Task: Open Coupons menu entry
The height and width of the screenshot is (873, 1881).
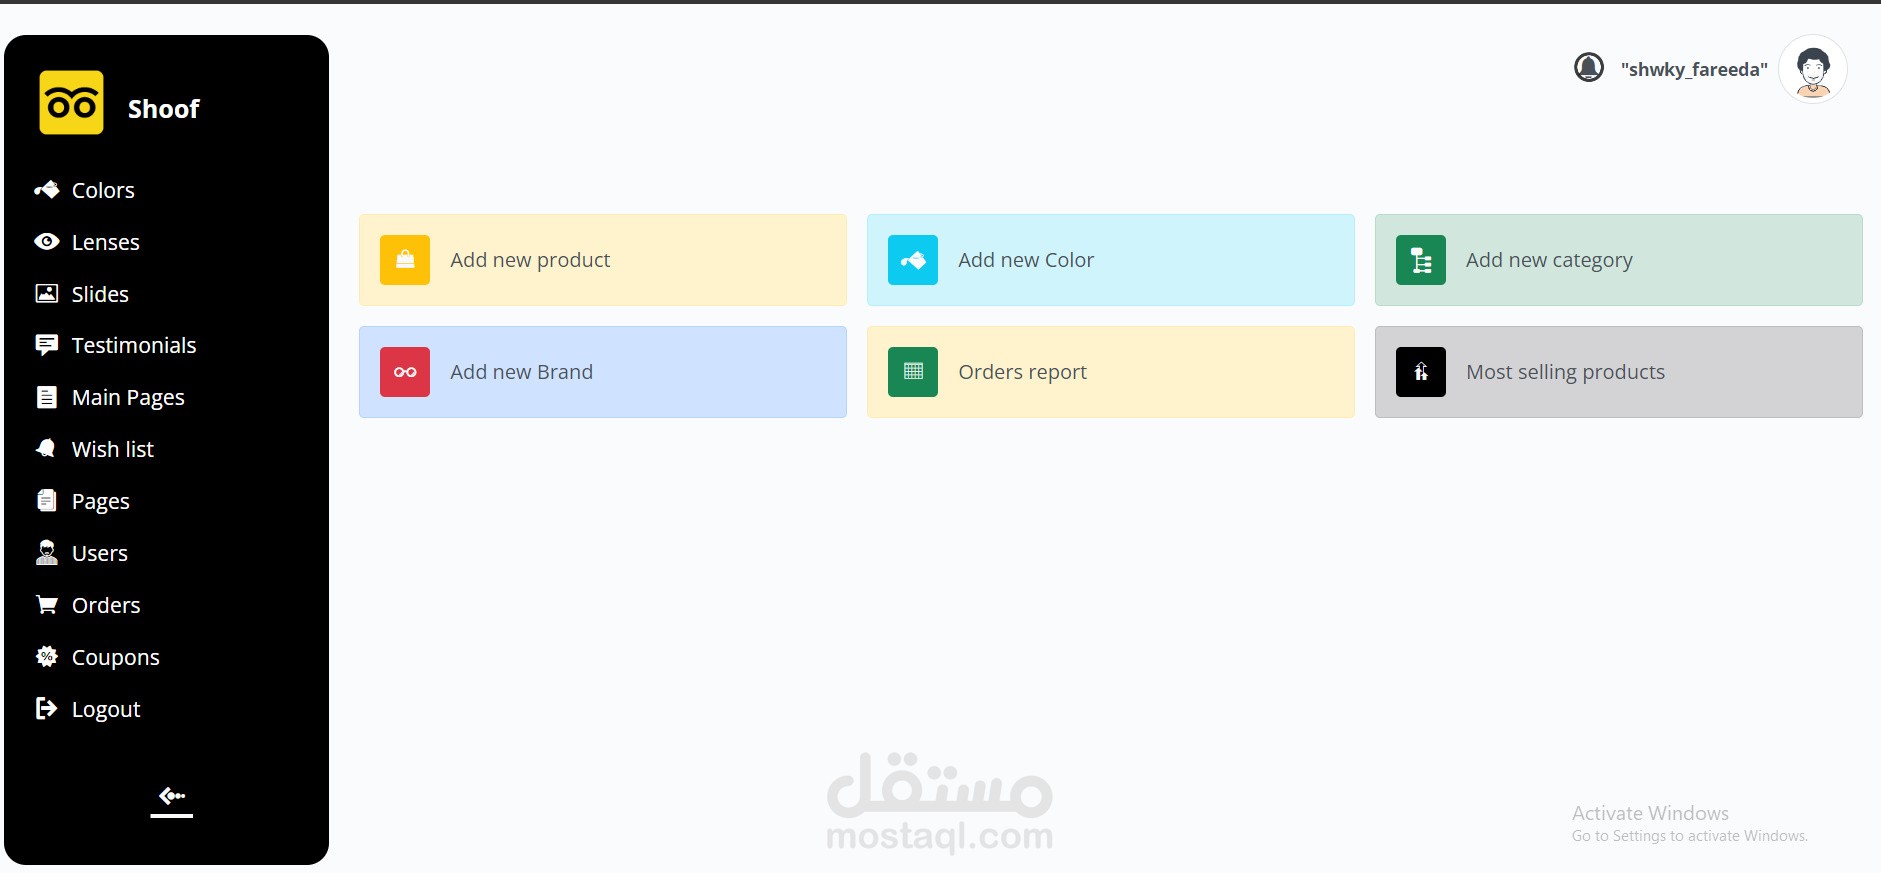Action: click(x=116, y=657)
